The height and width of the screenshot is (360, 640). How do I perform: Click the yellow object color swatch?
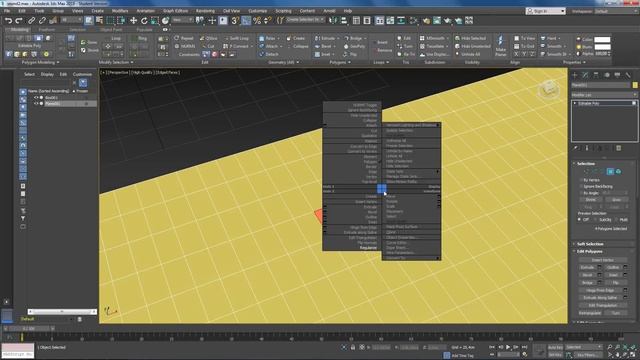pyautogui.click(x=635, y=85)
